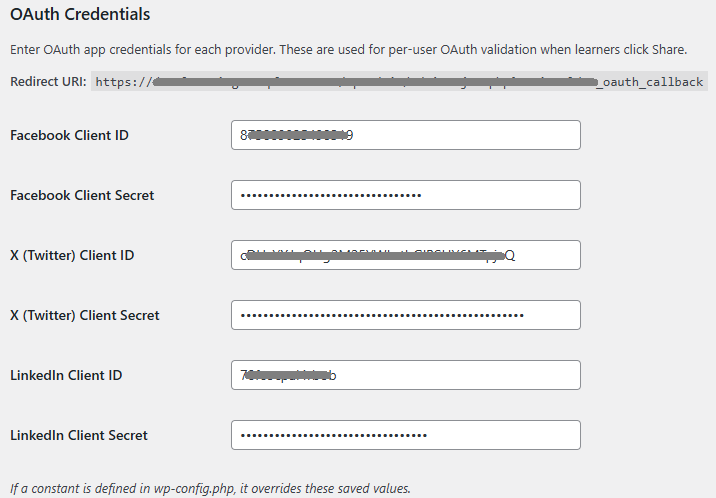Focus the X (Twitter) Client Secret field
The width and height of the screenshot is (716, 498).
pos(405,315)
